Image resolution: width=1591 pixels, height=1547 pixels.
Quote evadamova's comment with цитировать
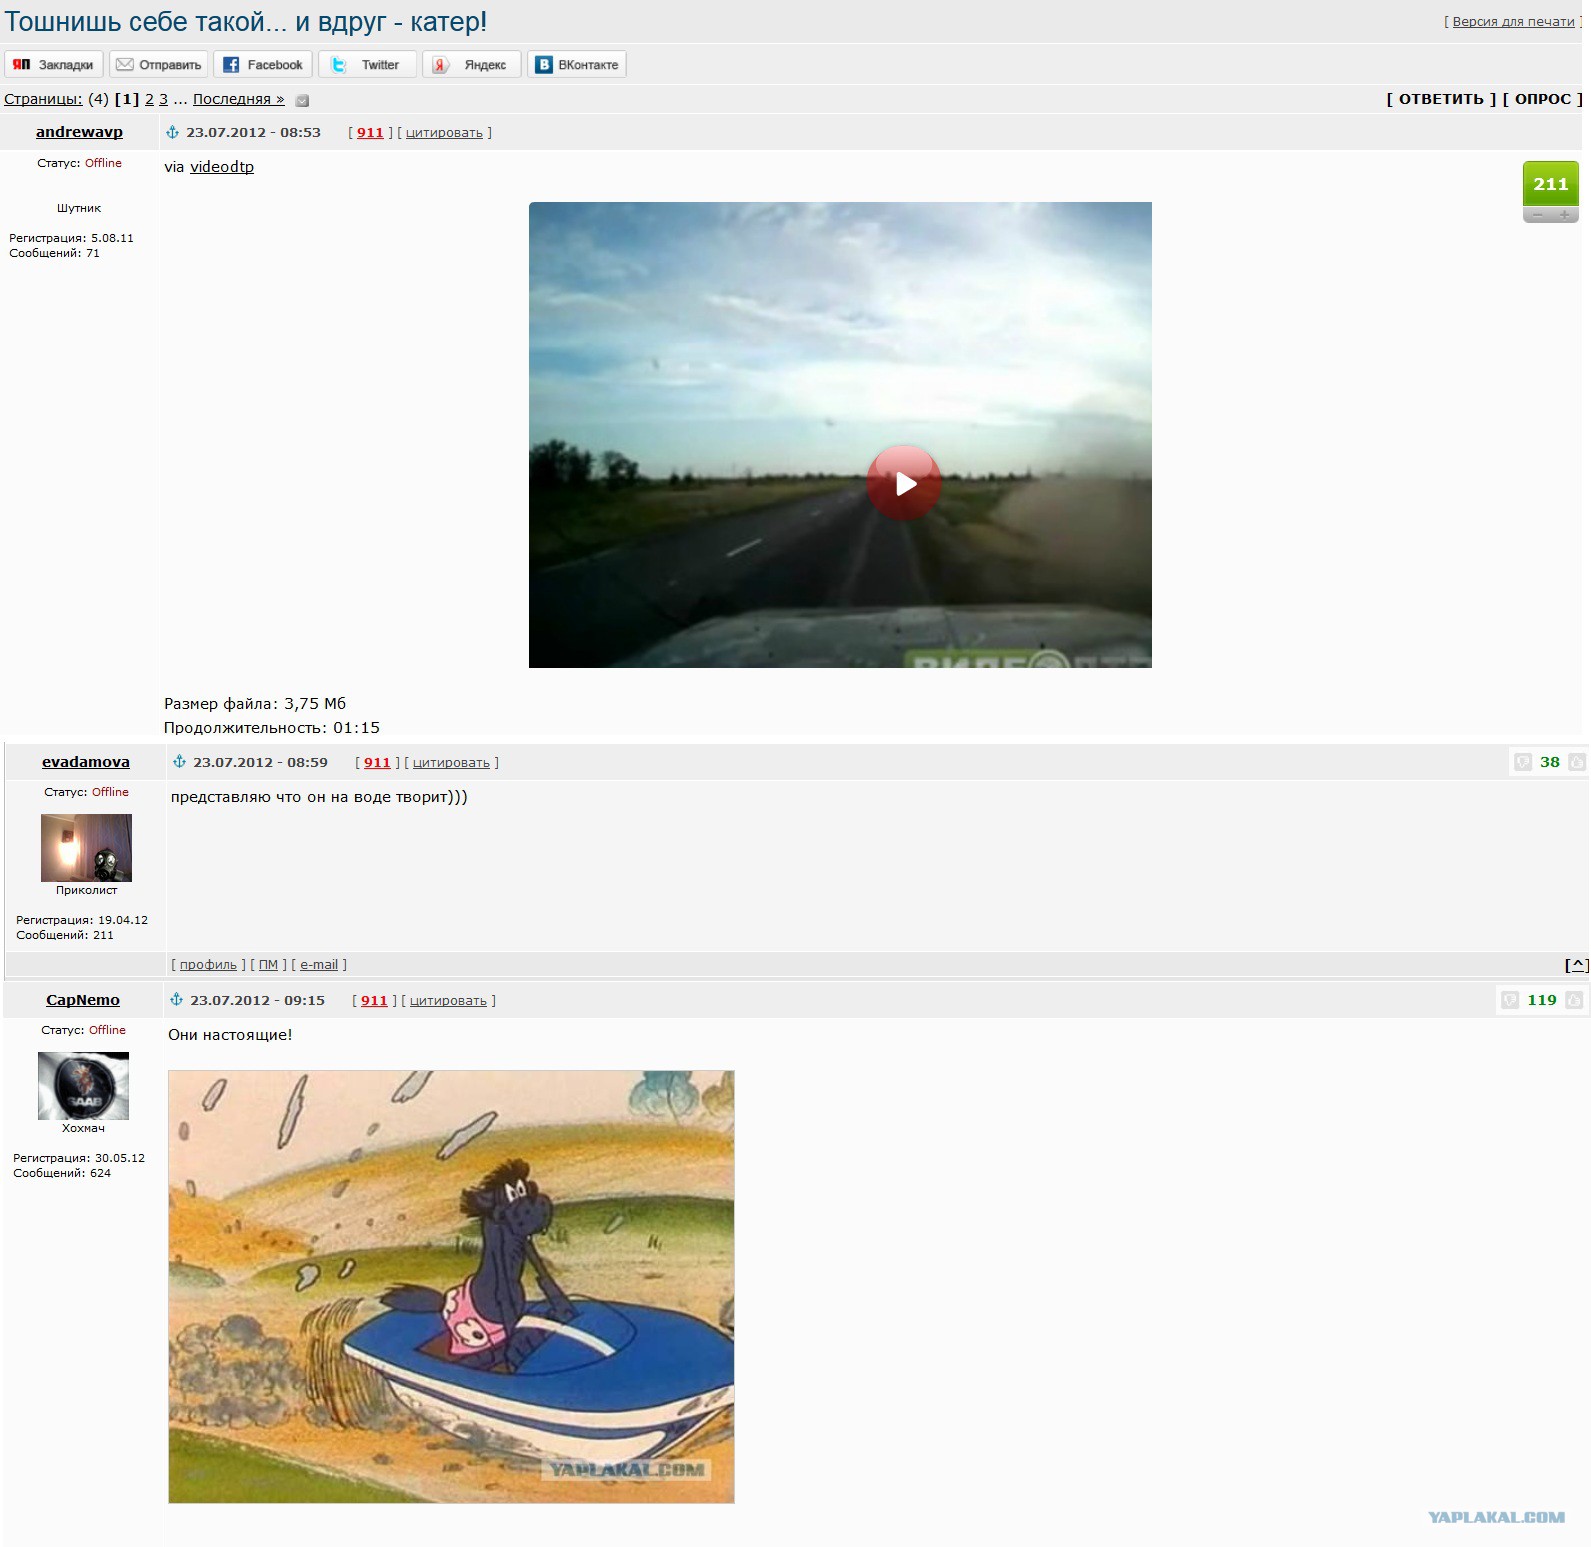point(451,763)
